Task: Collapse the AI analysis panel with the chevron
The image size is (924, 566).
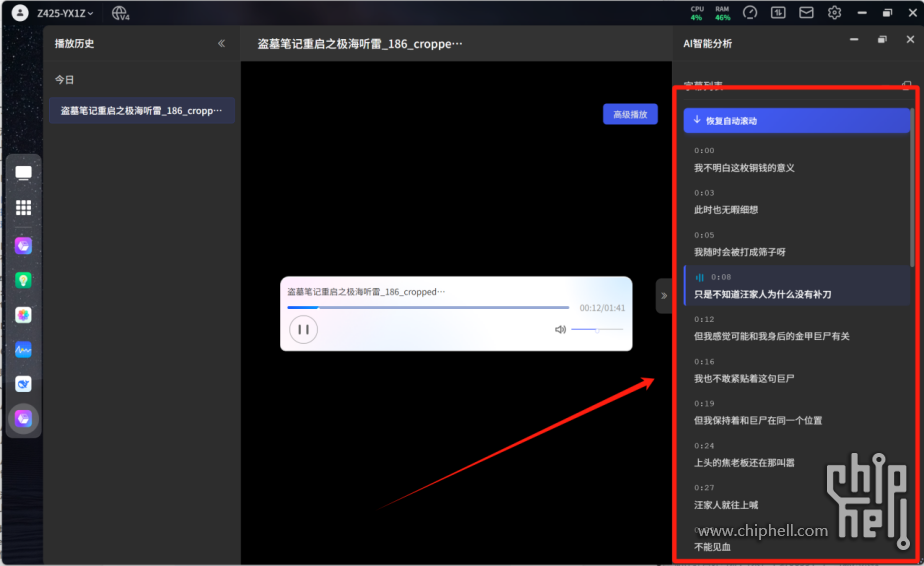Action: coord(664,296)
